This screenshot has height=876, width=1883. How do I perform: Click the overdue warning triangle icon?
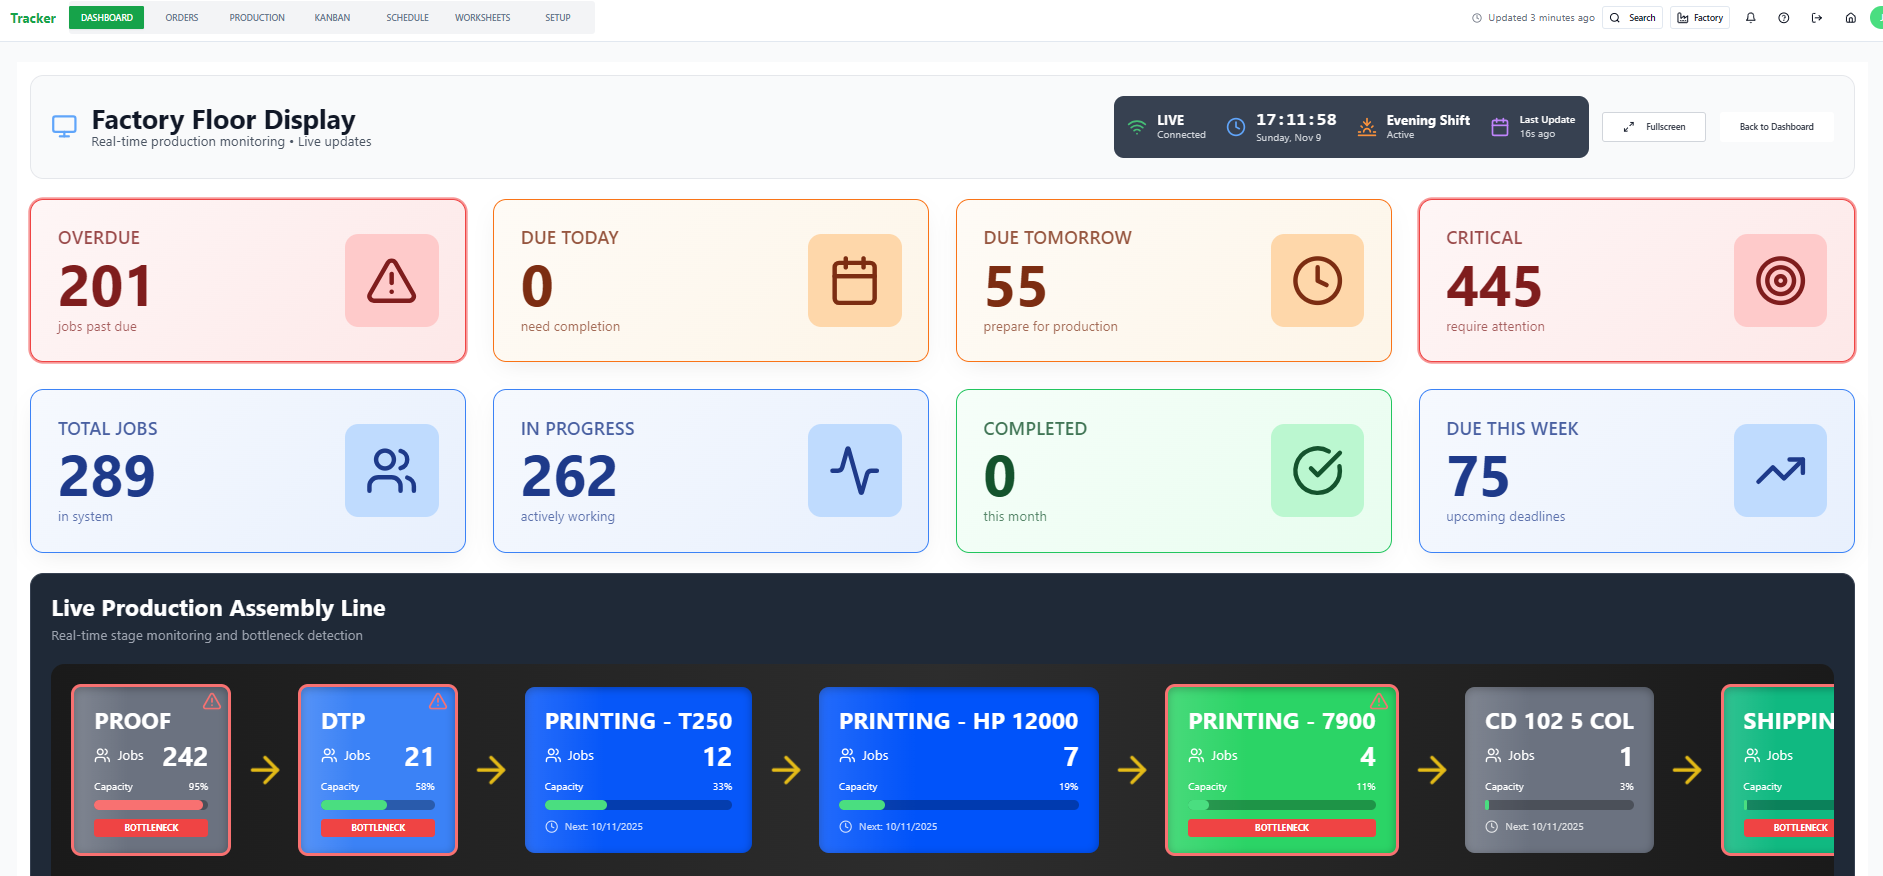[392, 281]
